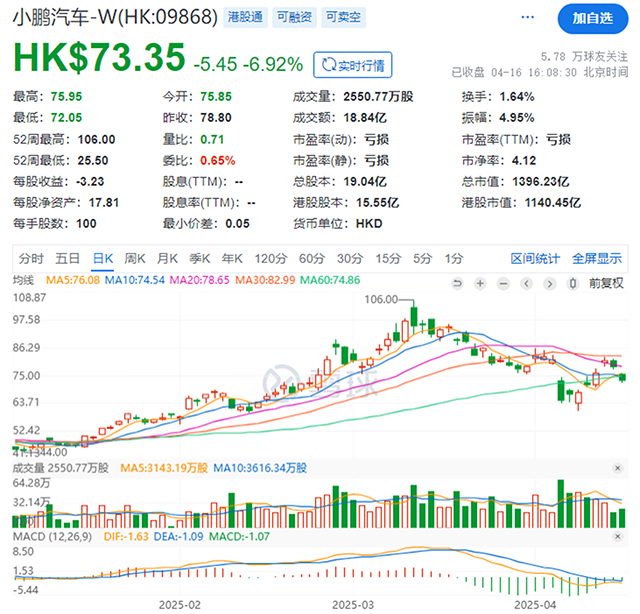Click the MA10:74.54 moving average label
This screenshot has height=614, width=640.
pyautogui.click(x=135, y=280)
